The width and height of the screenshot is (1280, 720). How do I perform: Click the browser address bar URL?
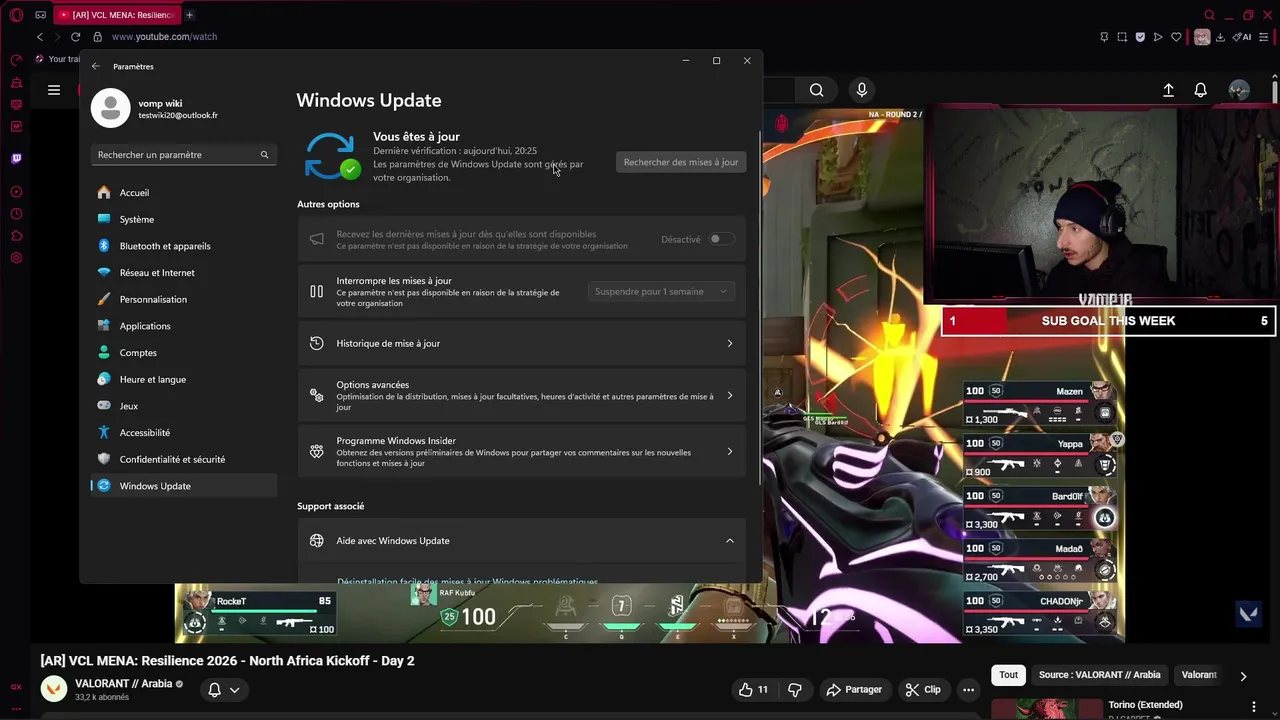tap(164, 37)
